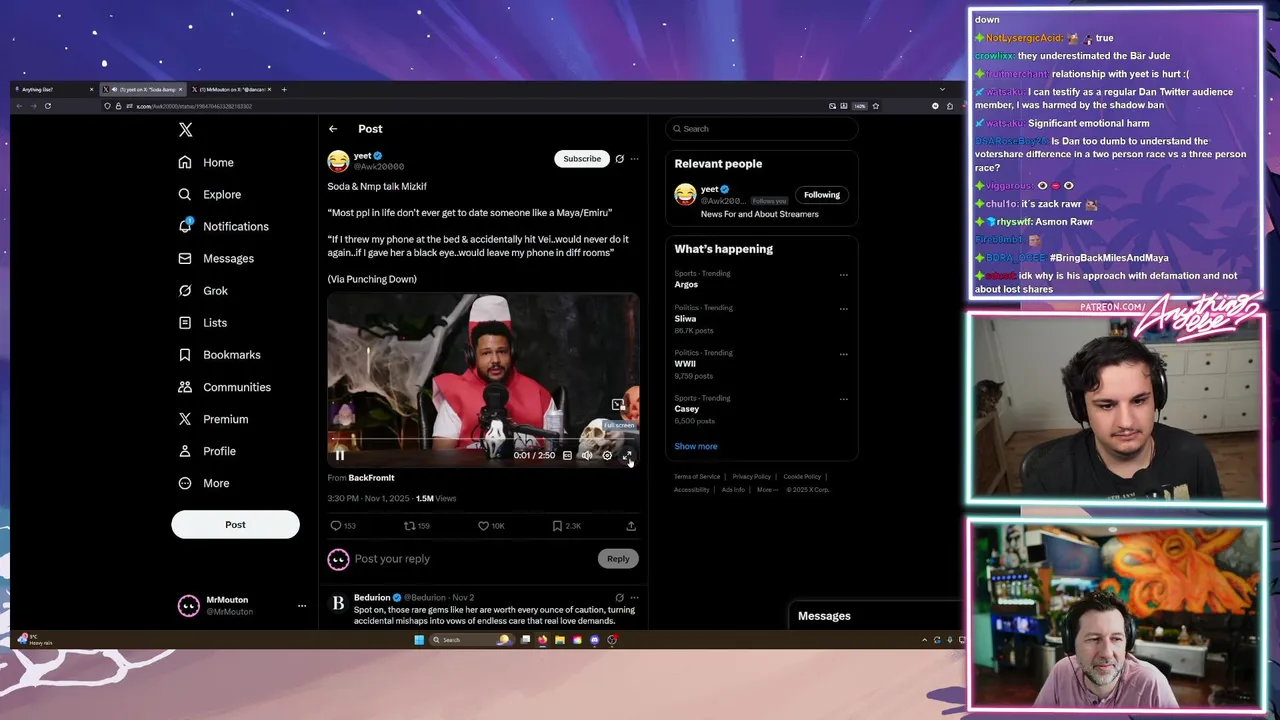Click the video full screen icon
This screenshot has width=1280, height=720.
pos(627,455)
